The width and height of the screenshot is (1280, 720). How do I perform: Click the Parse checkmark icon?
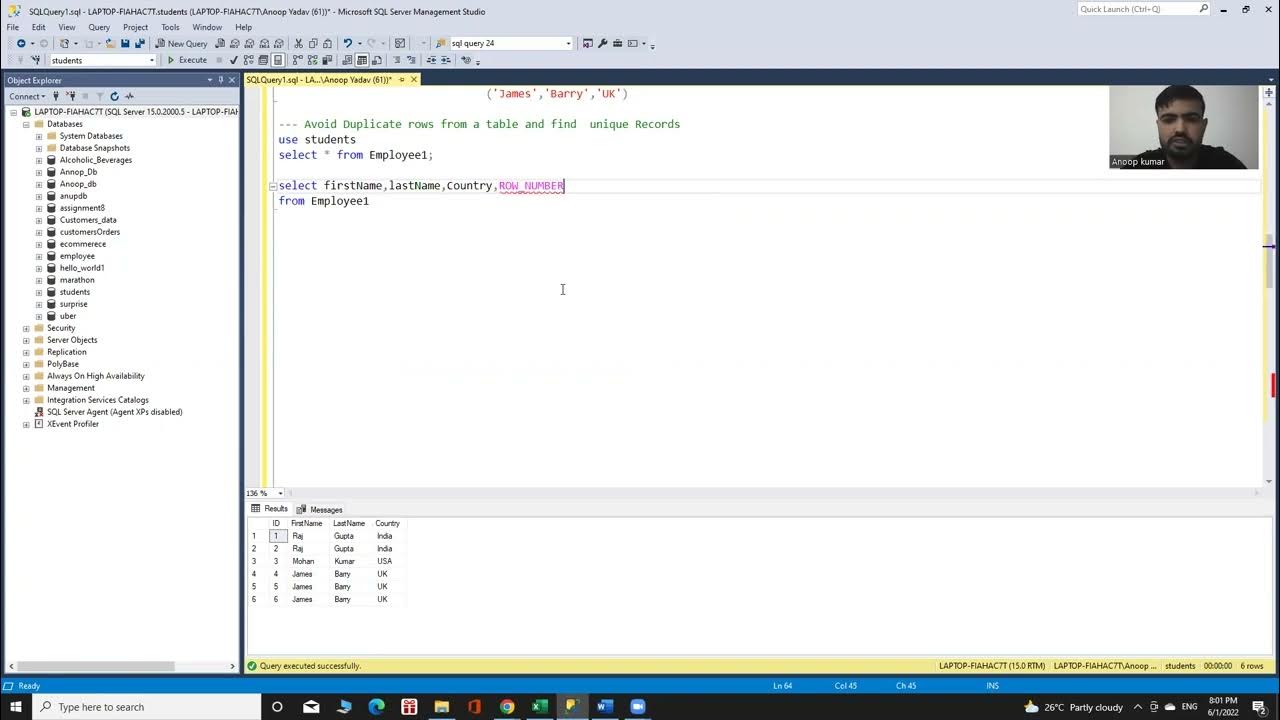tap(234, 60)
